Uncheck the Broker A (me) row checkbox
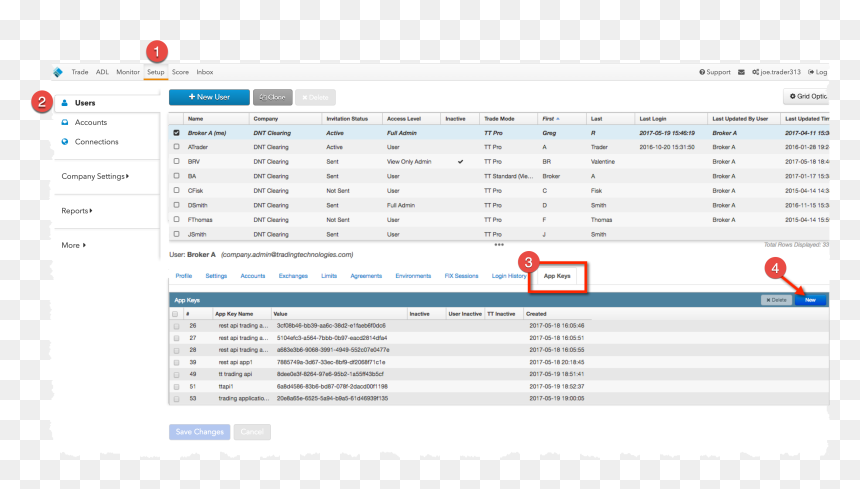The image size is (860, 489). pos(176,133)
